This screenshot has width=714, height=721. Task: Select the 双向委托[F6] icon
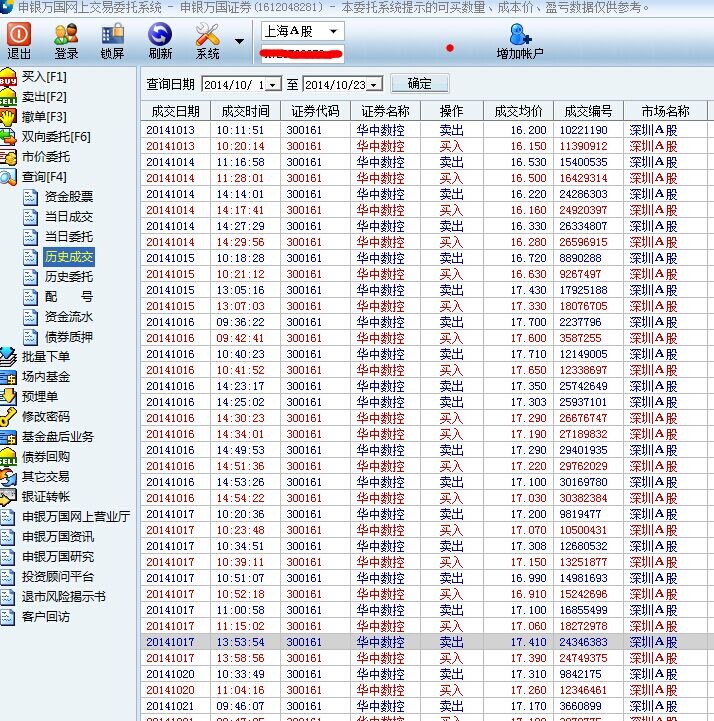click(8, 137)
